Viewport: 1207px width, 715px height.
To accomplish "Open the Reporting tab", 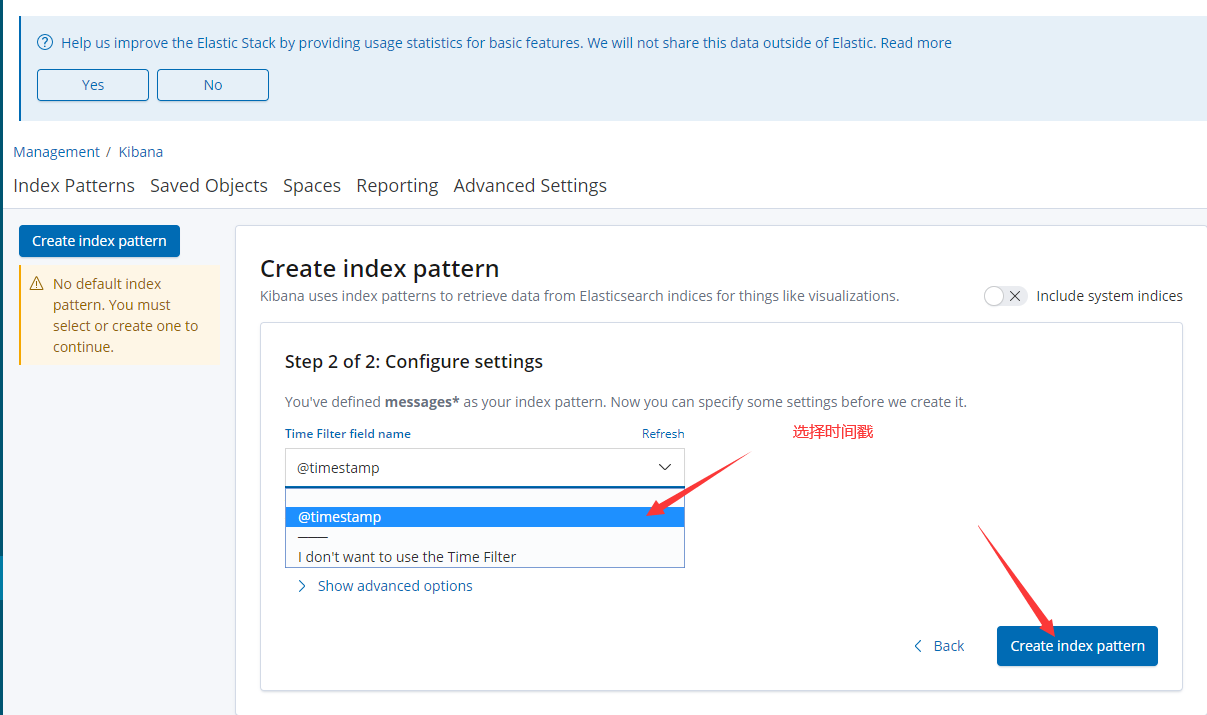I will [397, 185].
